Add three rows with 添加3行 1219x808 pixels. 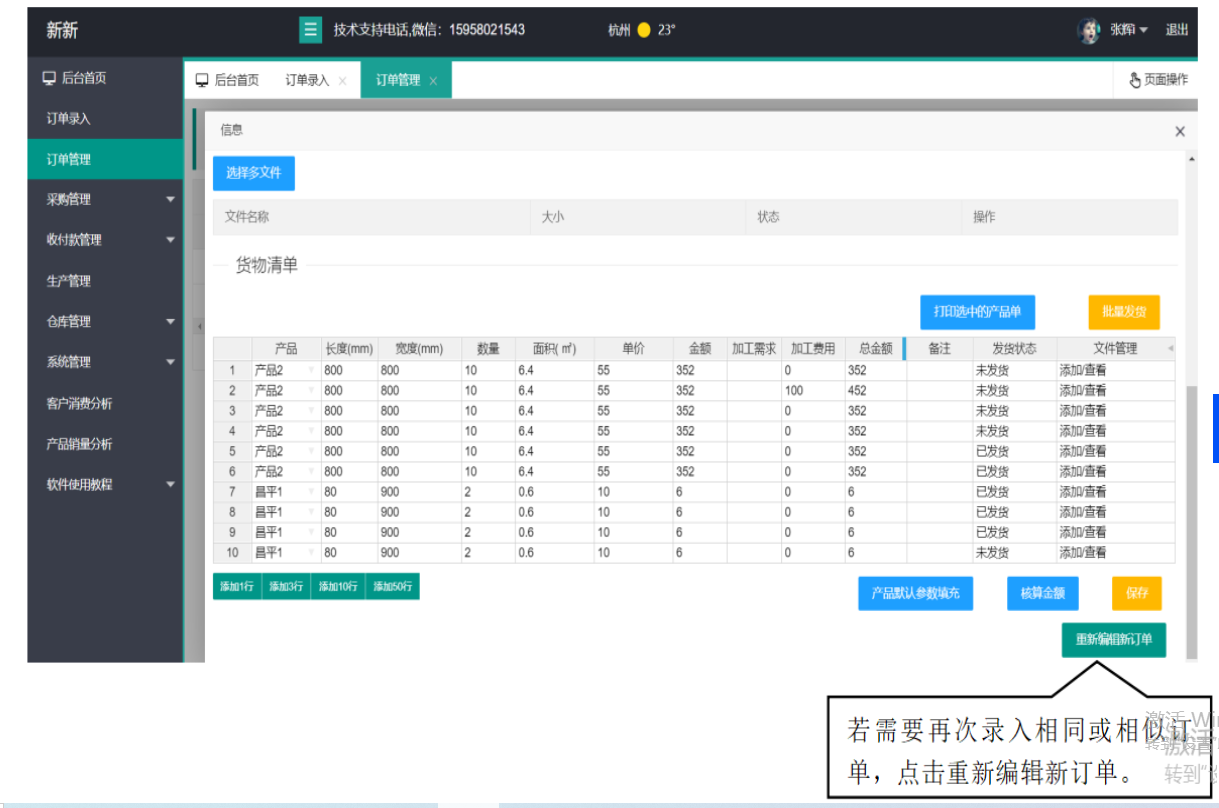[x=286, y=587]
